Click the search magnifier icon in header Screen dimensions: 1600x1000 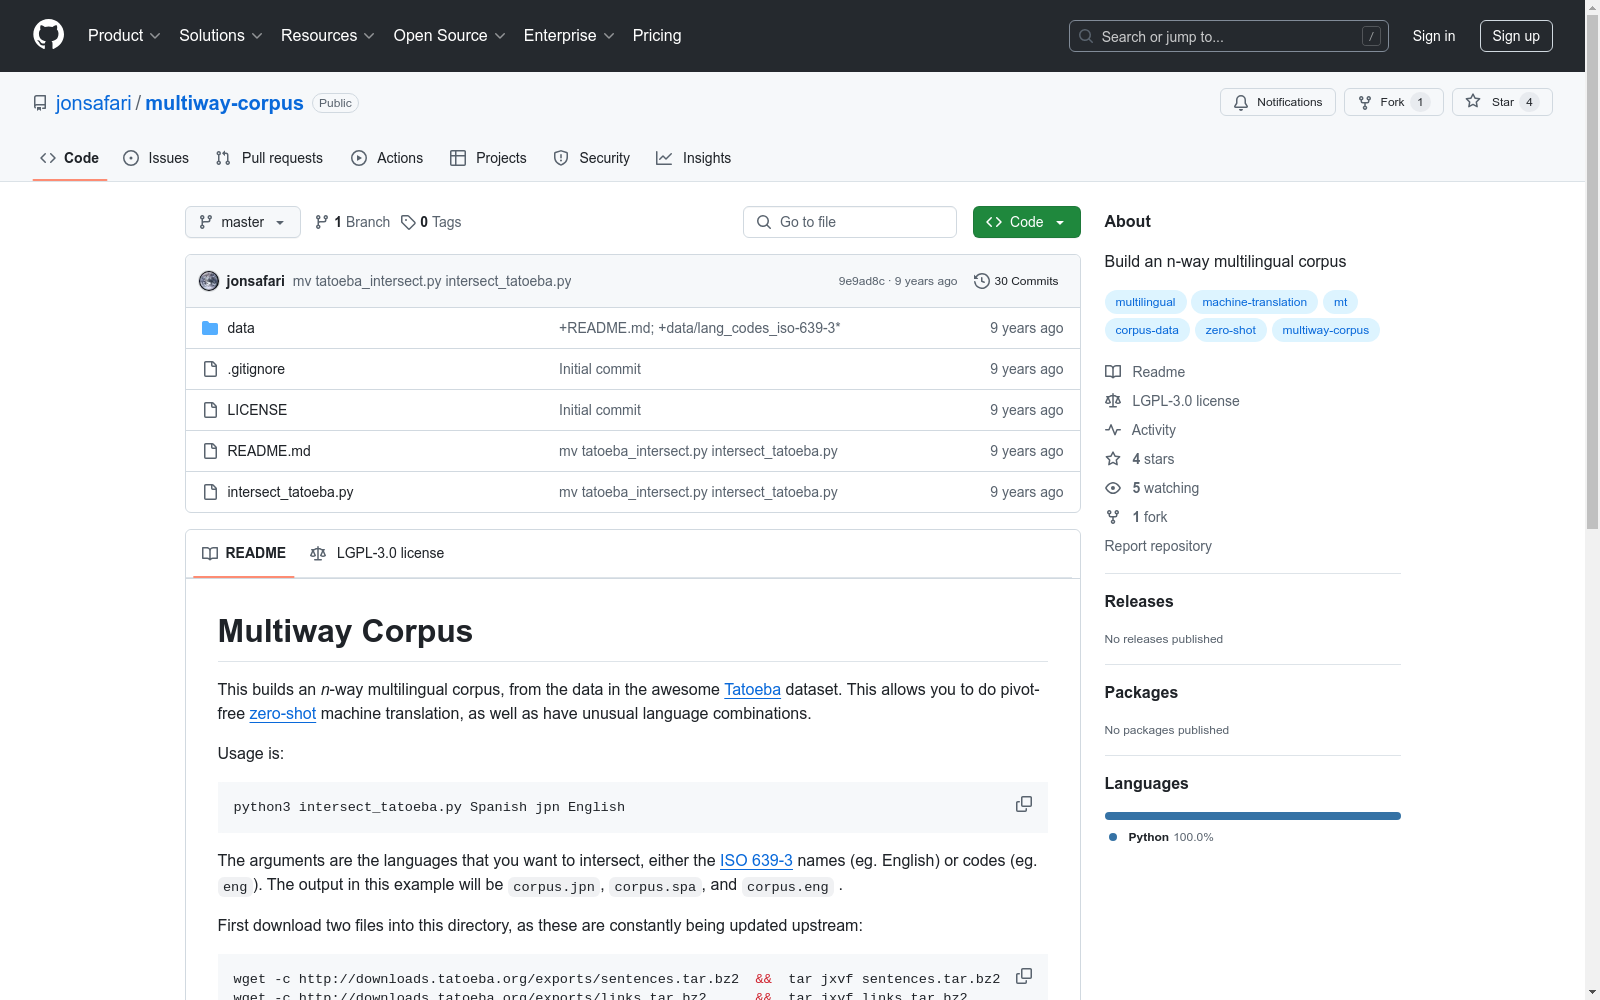coord(1086,36)
